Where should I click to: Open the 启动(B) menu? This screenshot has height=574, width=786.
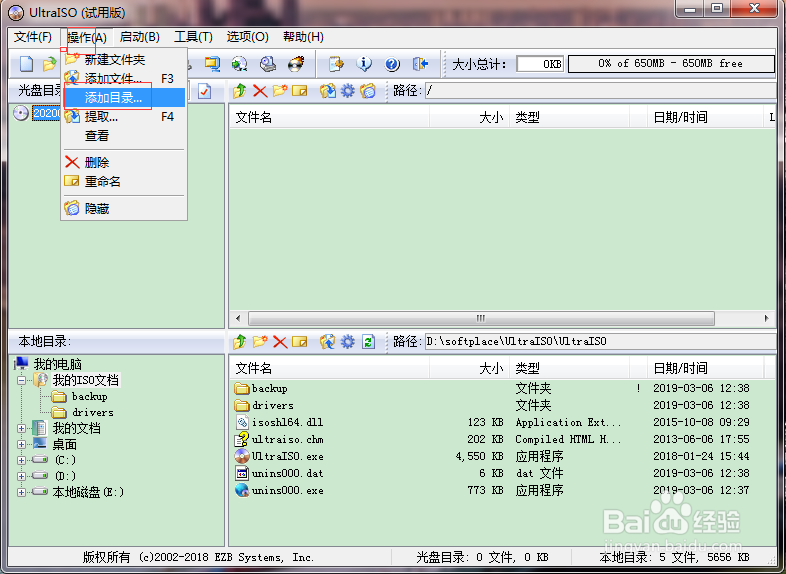[x=139, y=37]
